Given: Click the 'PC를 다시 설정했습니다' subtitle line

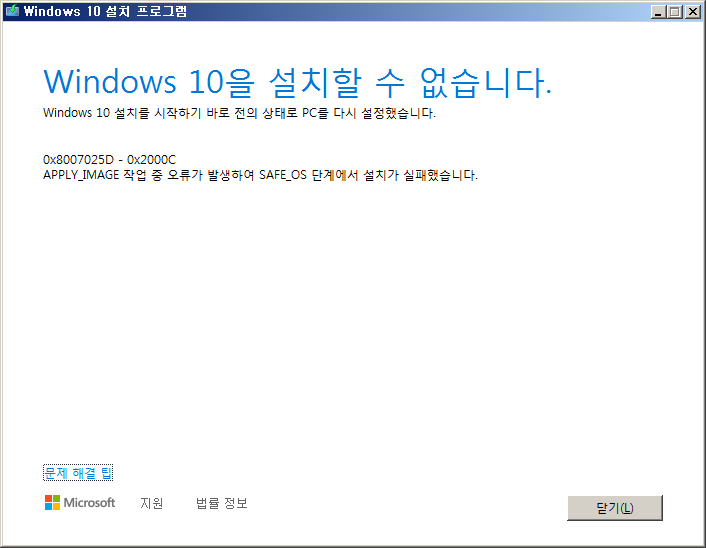Looking at the screenshot, I should pos(239,113).
